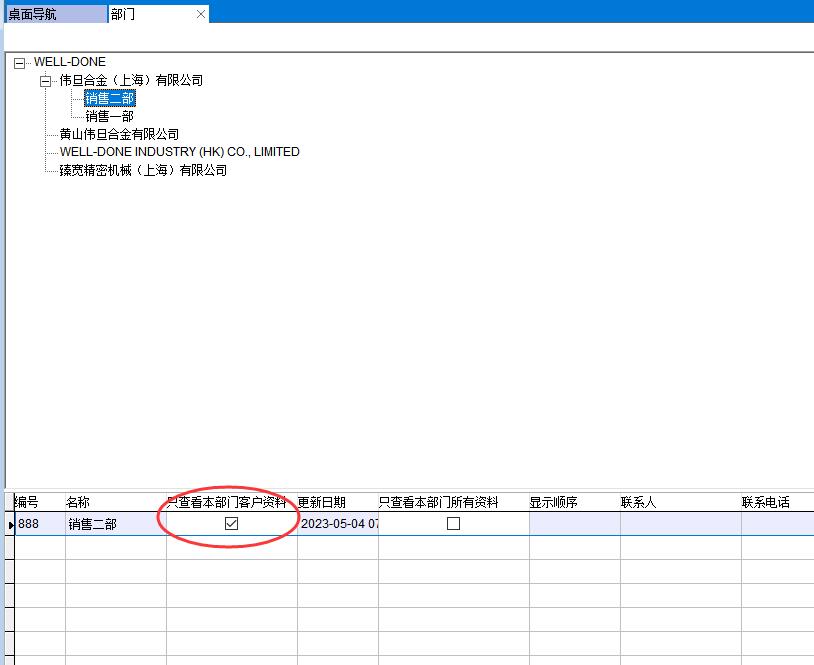Click the row indicator arrow beside 888
This screenshot has width=814, height=665.
10,524
